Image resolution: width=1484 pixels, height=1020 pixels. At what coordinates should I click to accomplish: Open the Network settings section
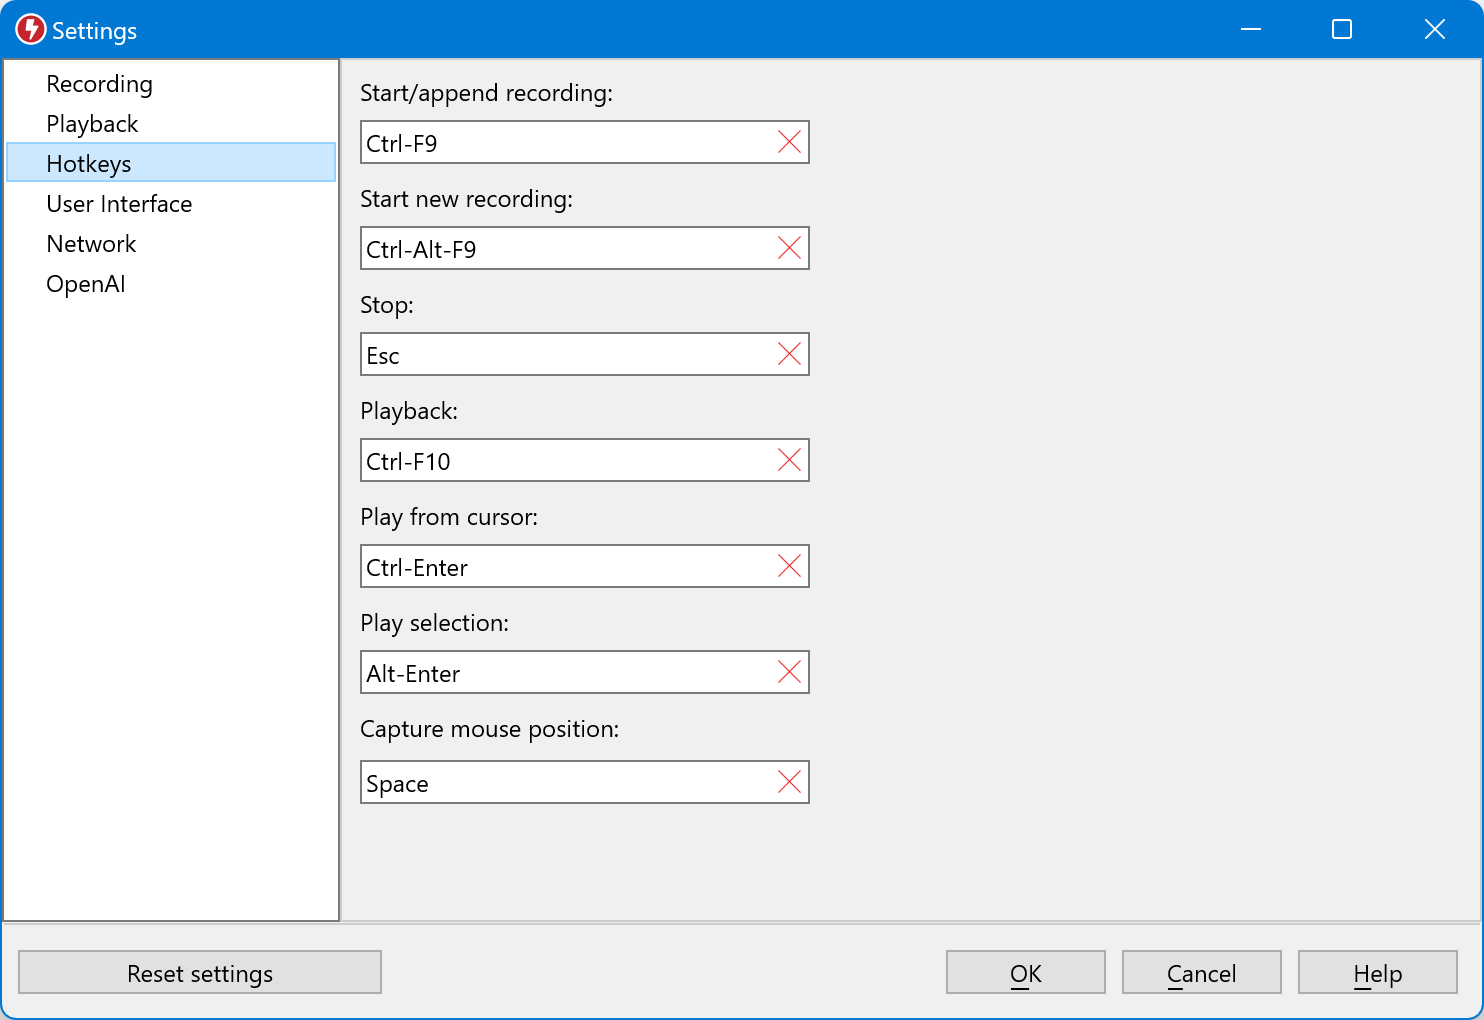click(x=91, y=244)
